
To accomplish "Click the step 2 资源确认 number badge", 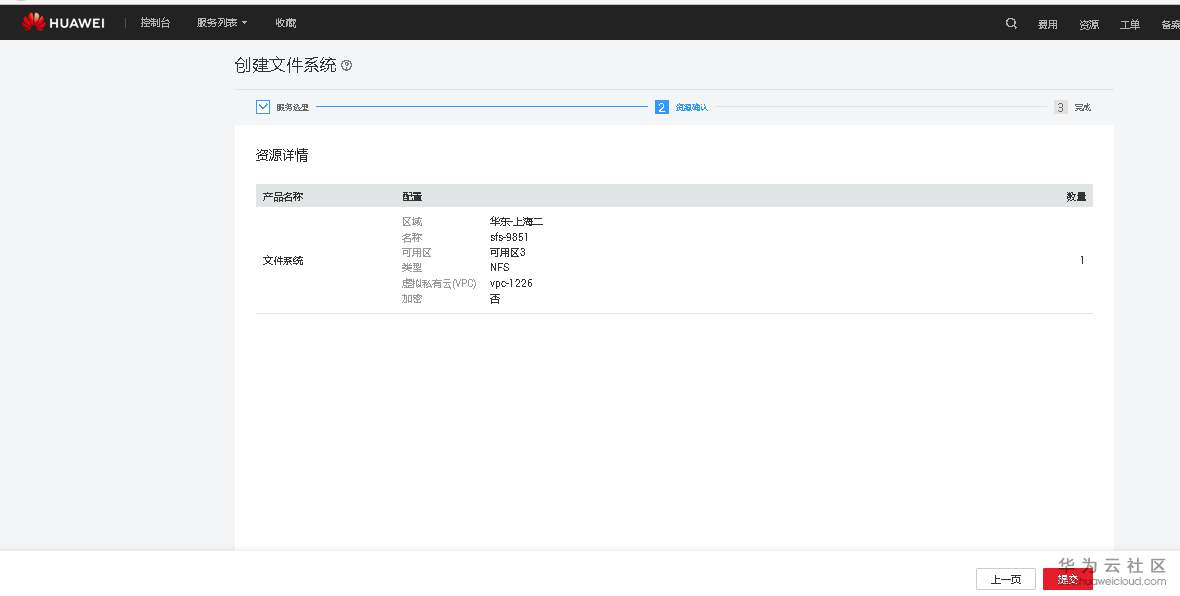I will click(661, 107).
